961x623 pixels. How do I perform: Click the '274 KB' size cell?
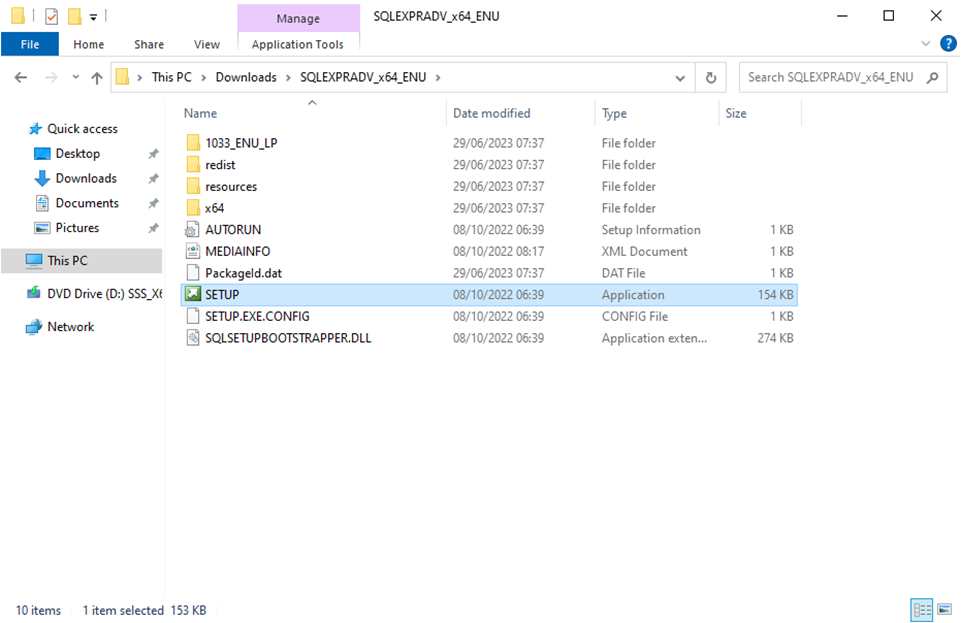(x=775, y=338)
